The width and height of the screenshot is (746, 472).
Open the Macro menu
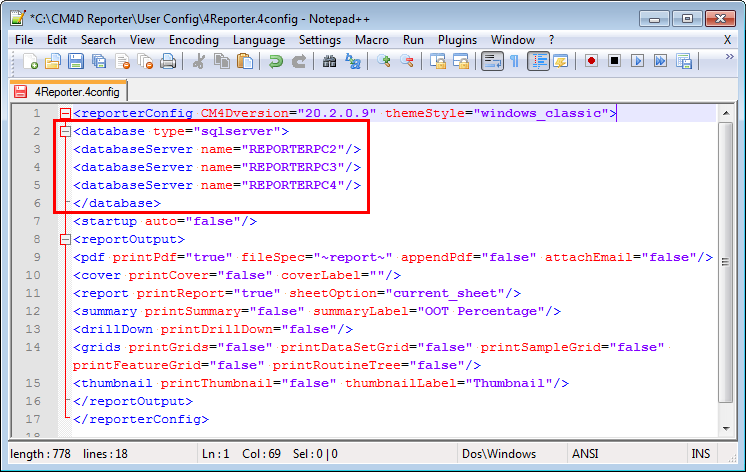[x=372, y=40]
